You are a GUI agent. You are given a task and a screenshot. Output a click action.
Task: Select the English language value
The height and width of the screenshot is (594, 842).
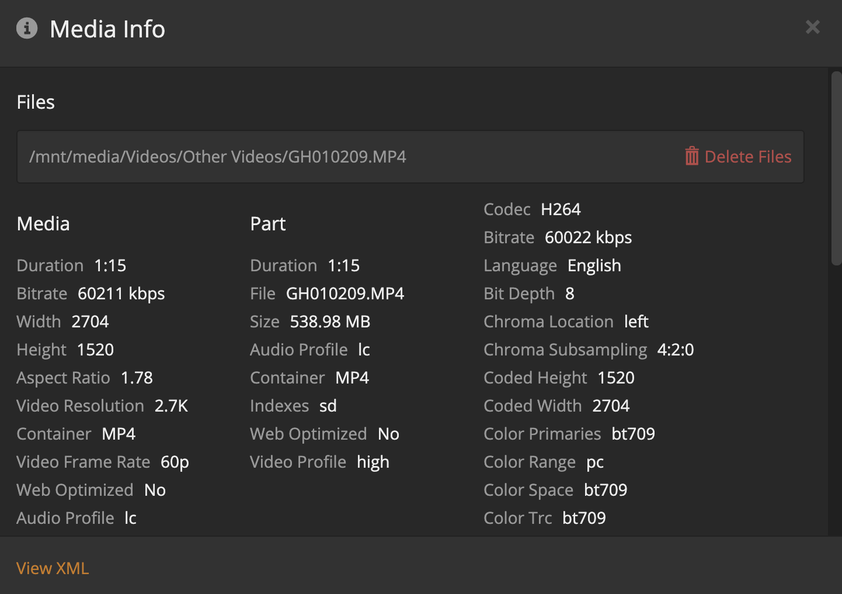point(594,266)
